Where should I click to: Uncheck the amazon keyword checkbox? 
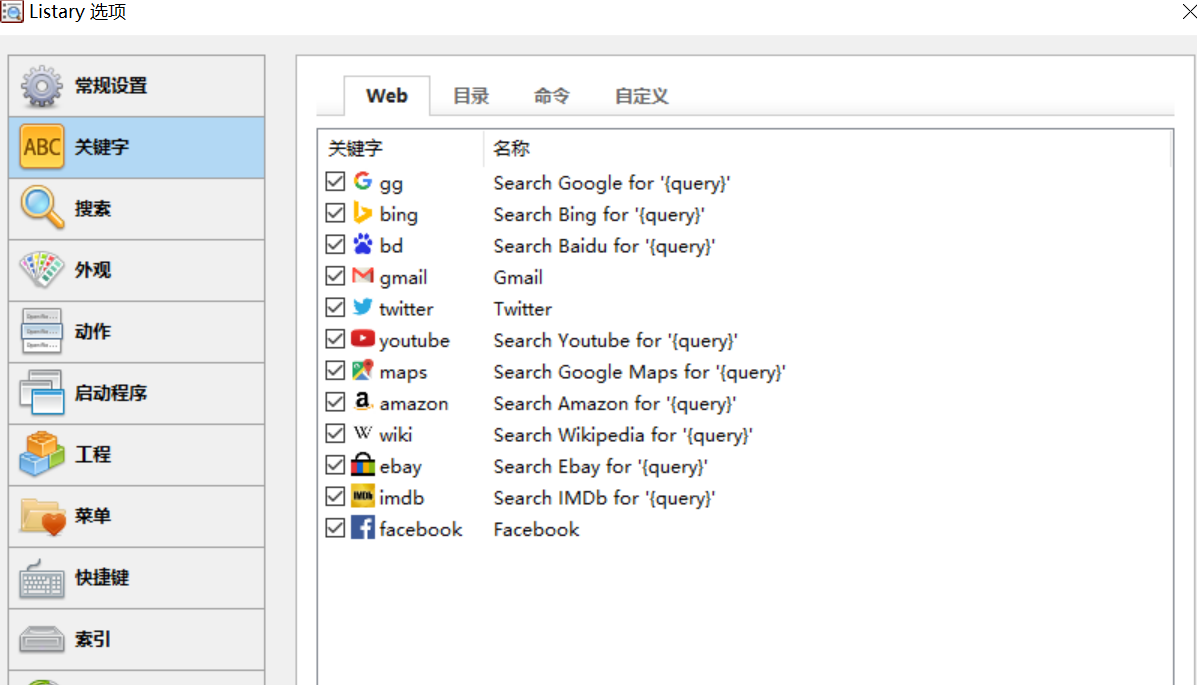coord(335,402)
